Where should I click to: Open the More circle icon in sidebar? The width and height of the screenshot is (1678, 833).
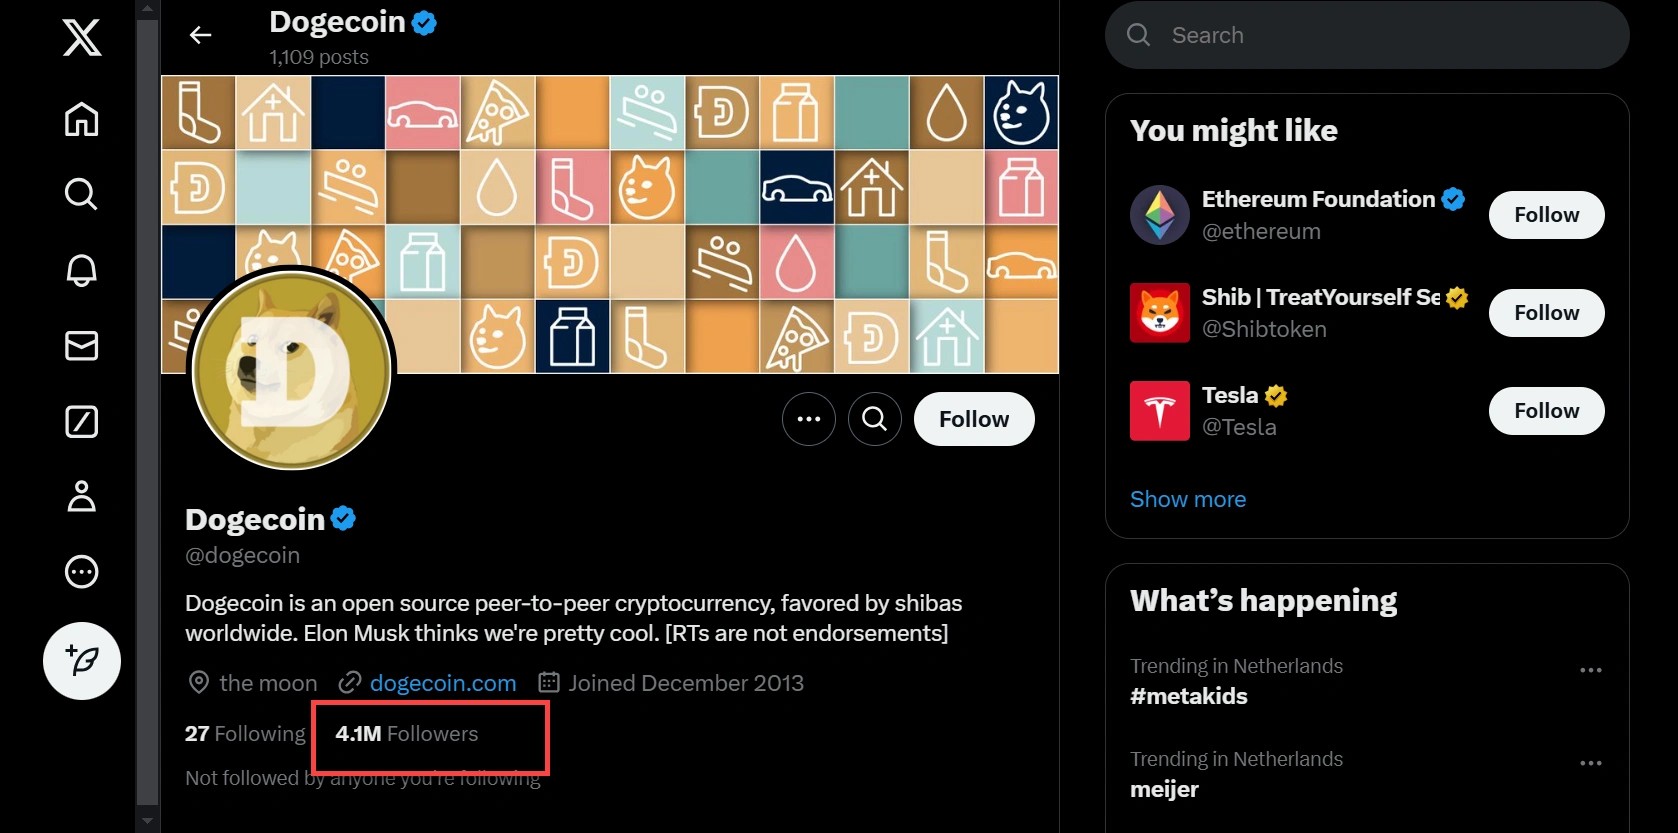[82, 572]
